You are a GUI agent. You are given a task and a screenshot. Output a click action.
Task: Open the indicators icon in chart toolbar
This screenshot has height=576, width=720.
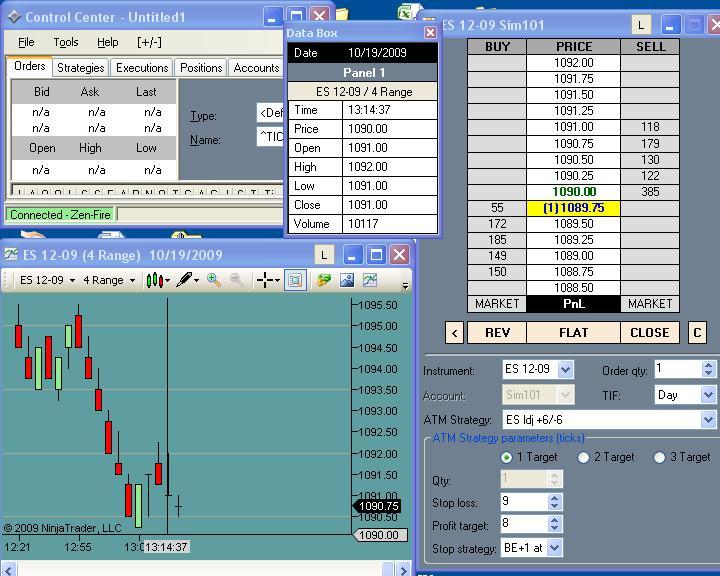(x=370, y=280)
